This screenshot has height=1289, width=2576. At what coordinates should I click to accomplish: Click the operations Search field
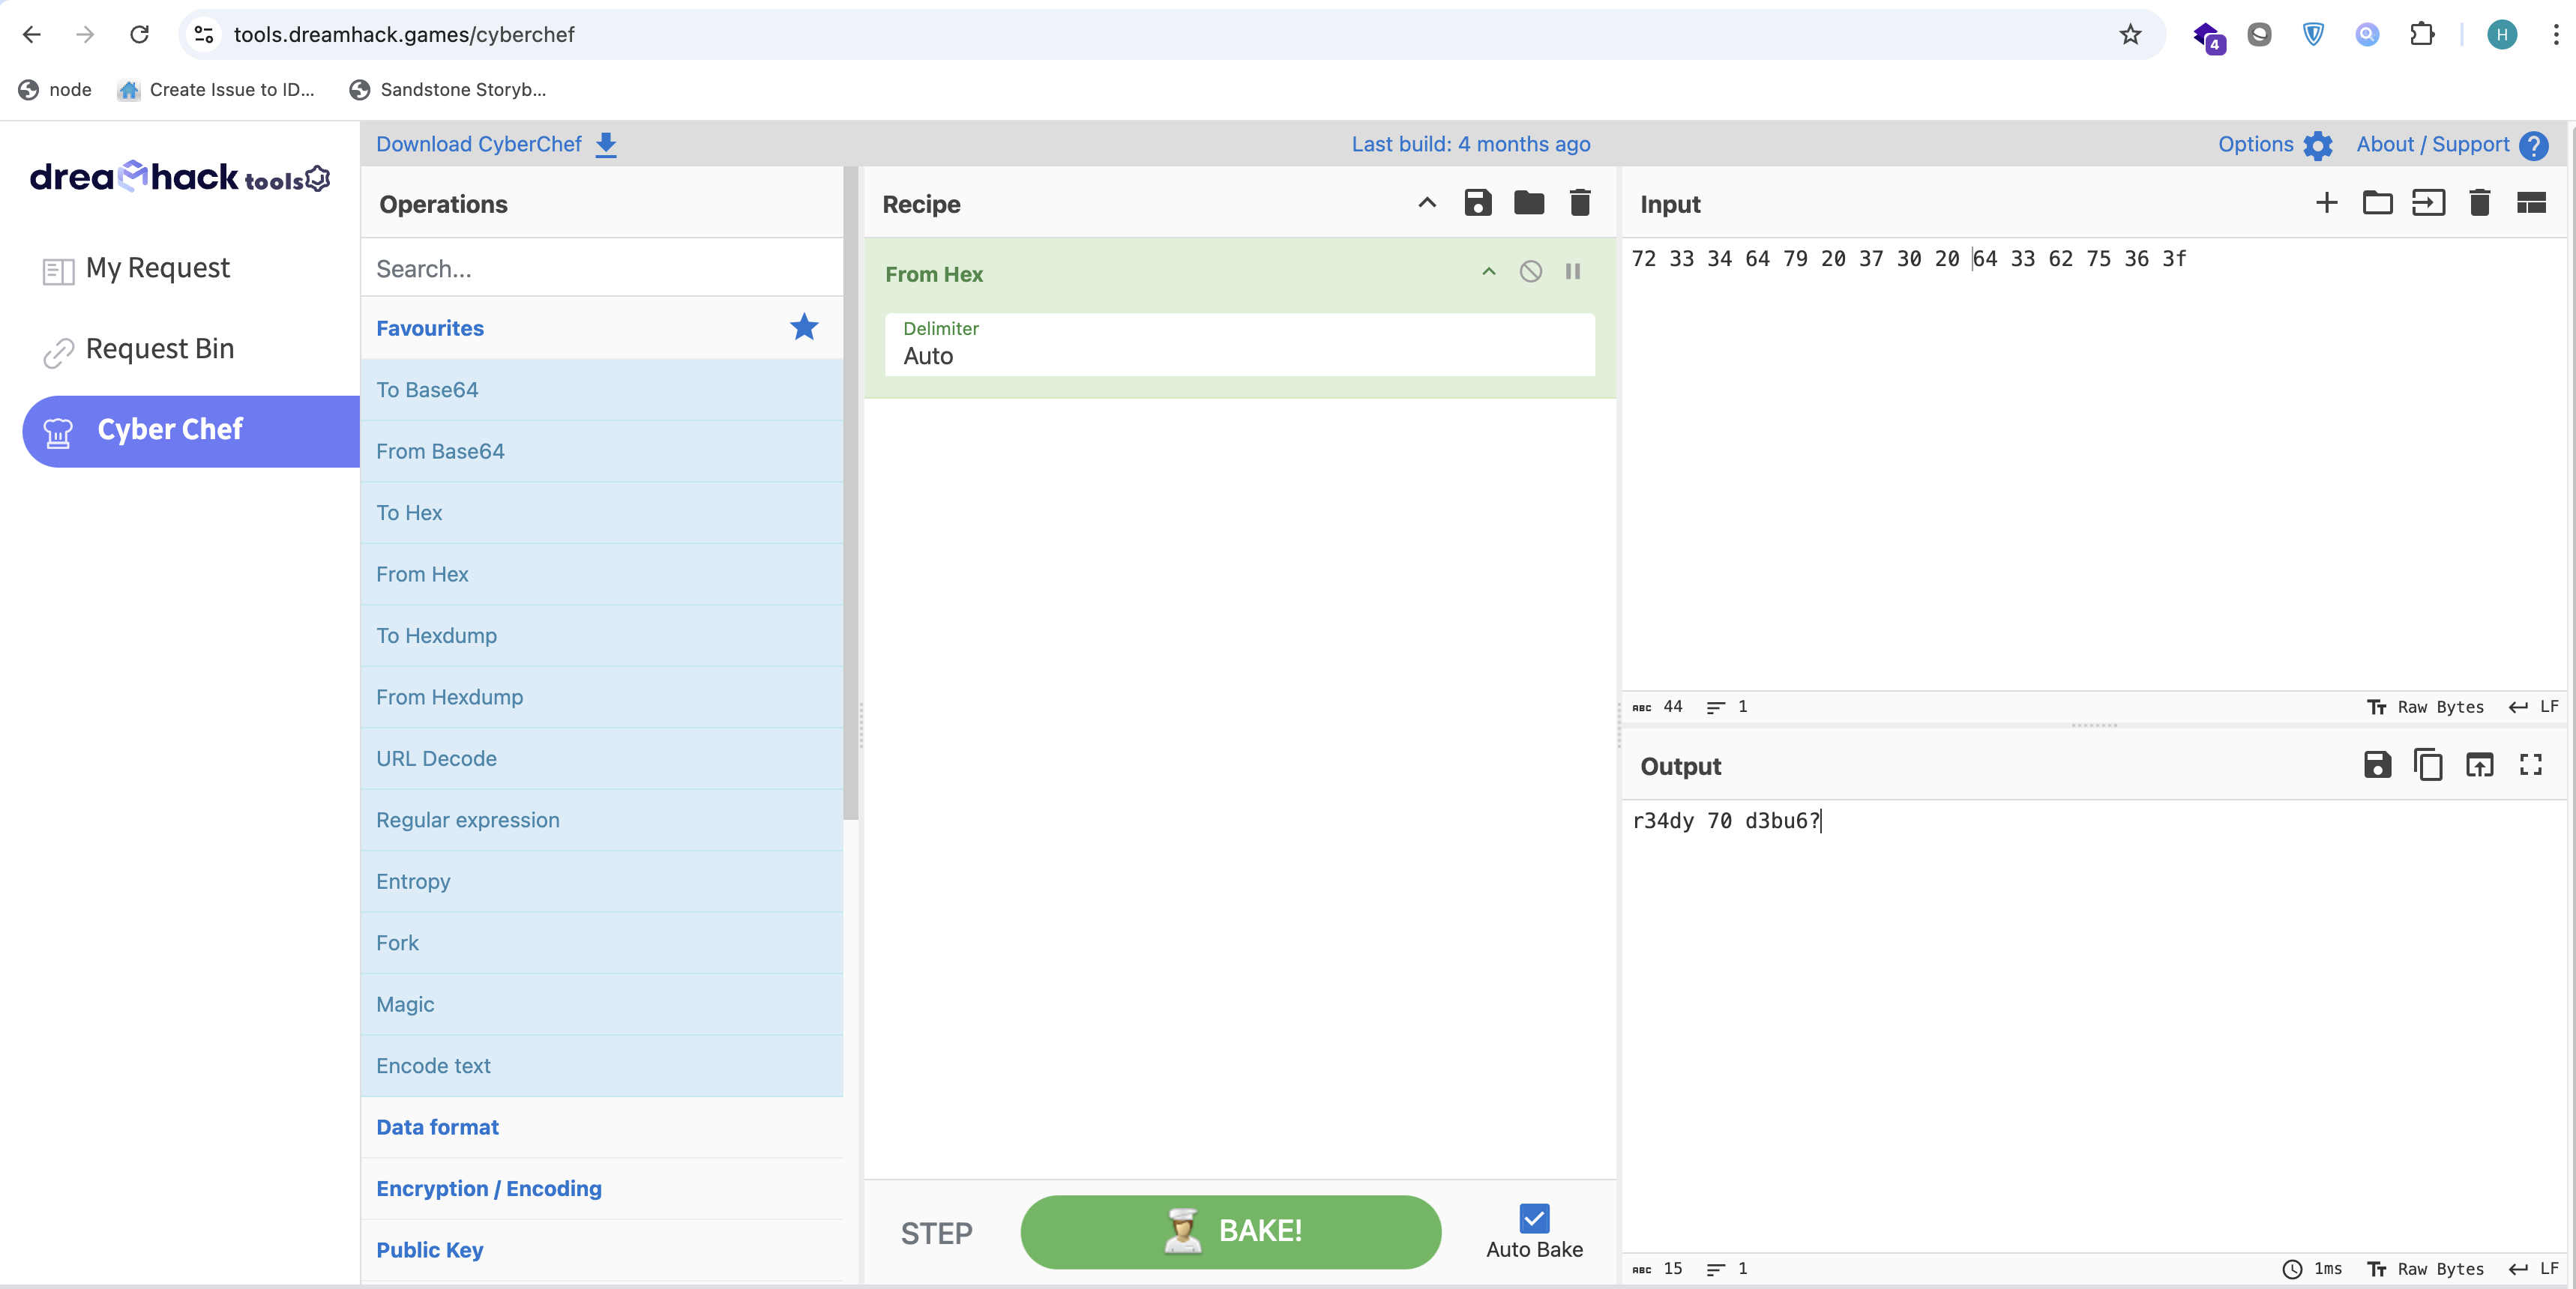tap(600, 269)
